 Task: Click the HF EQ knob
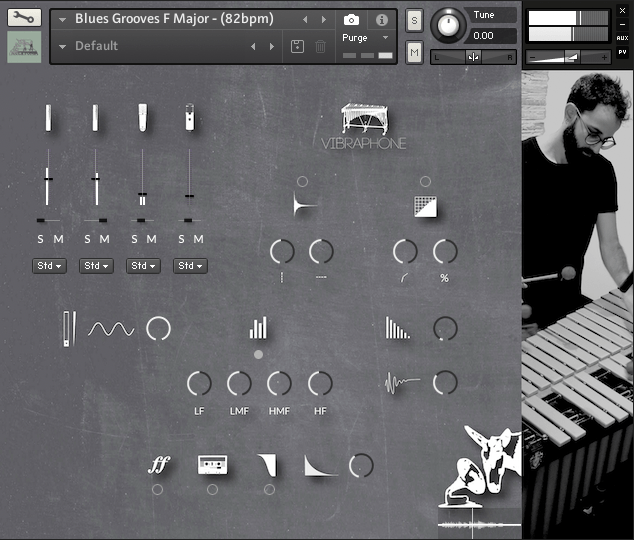pos(320,383)
